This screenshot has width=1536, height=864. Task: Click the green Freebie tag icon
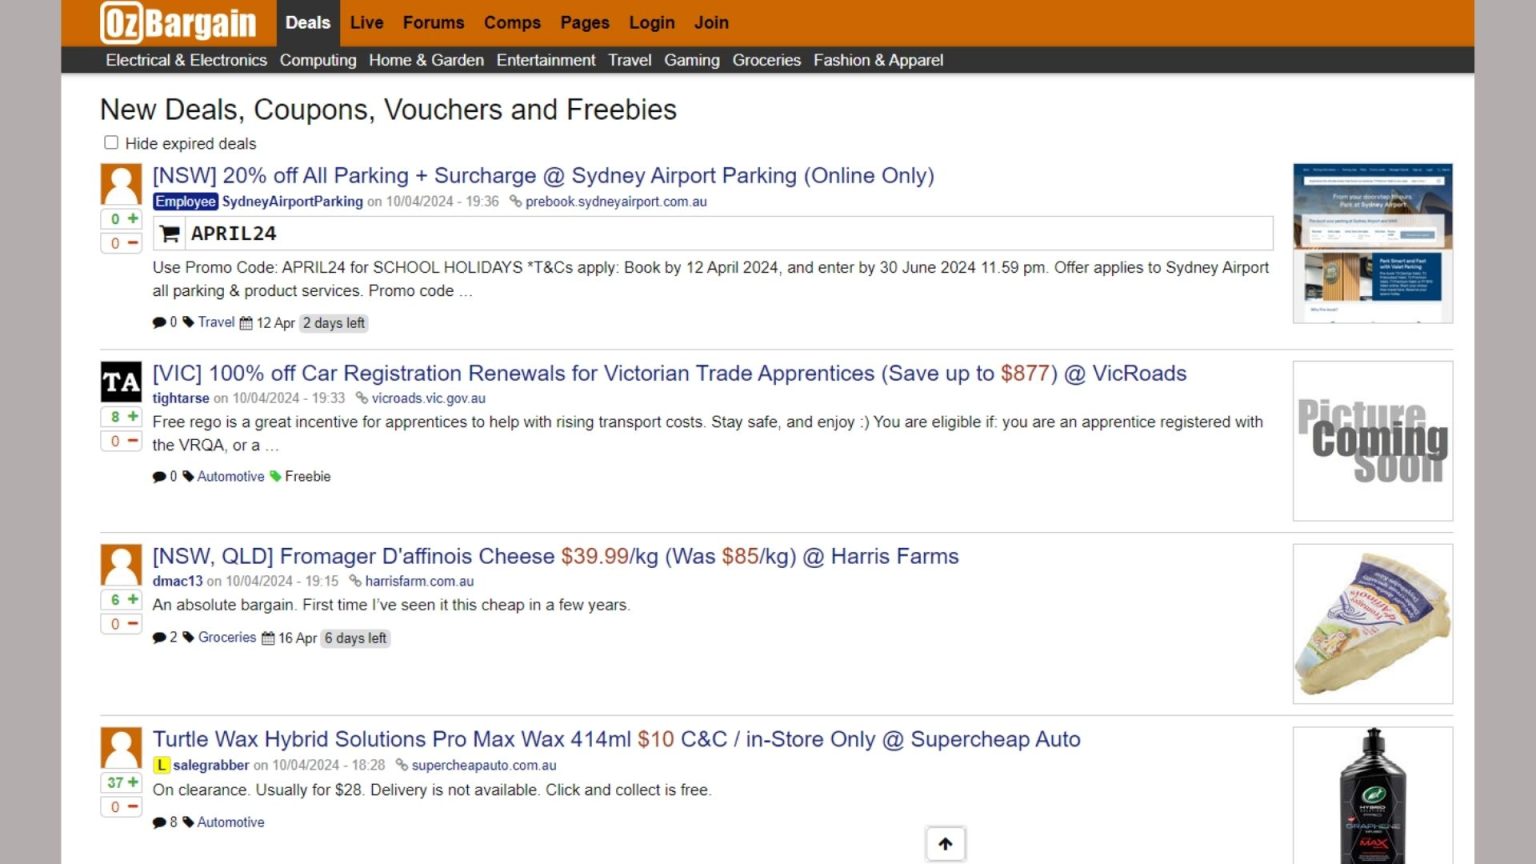point(276,477)
